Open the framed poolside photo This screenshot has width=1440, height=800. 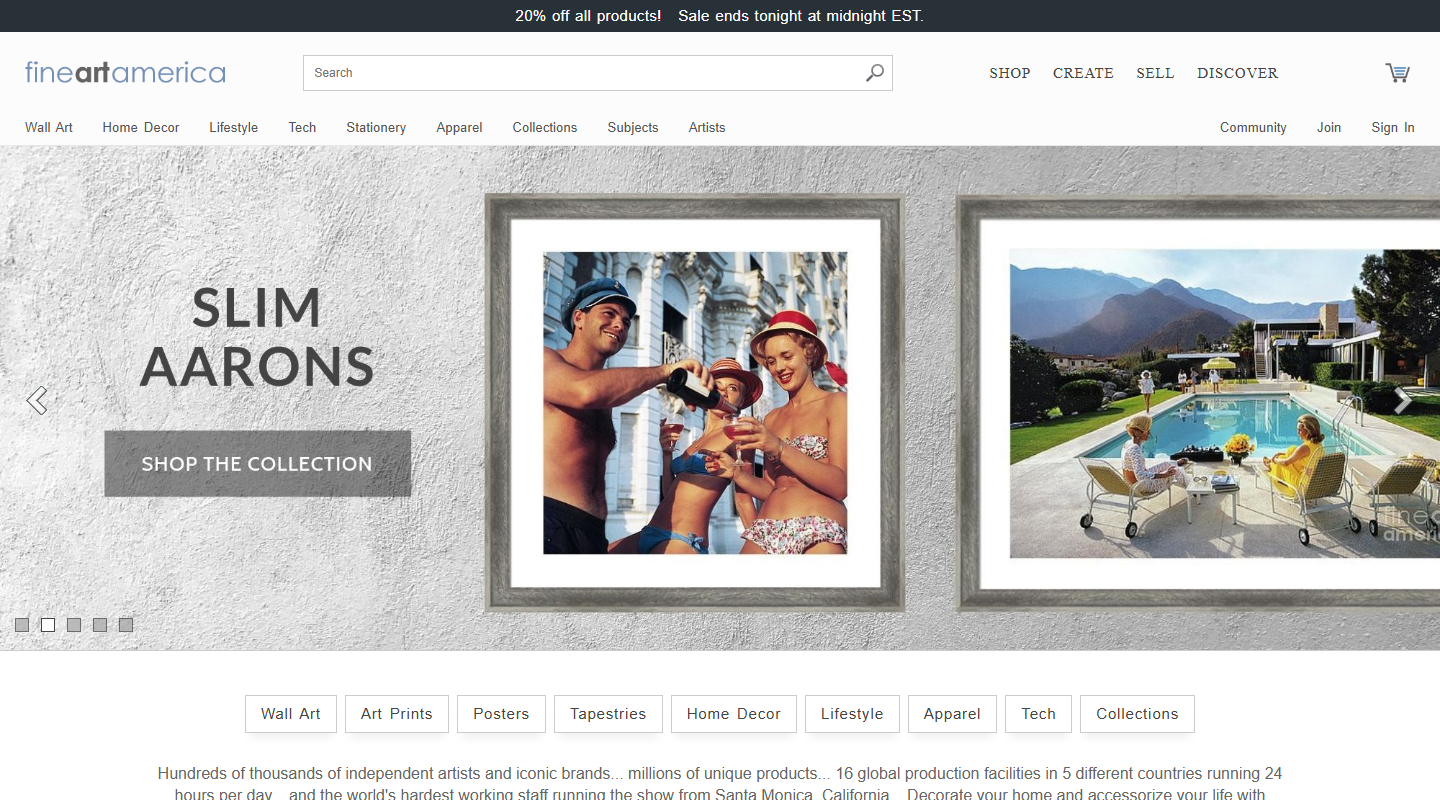pyautogui.click(x=1198, y=403)
